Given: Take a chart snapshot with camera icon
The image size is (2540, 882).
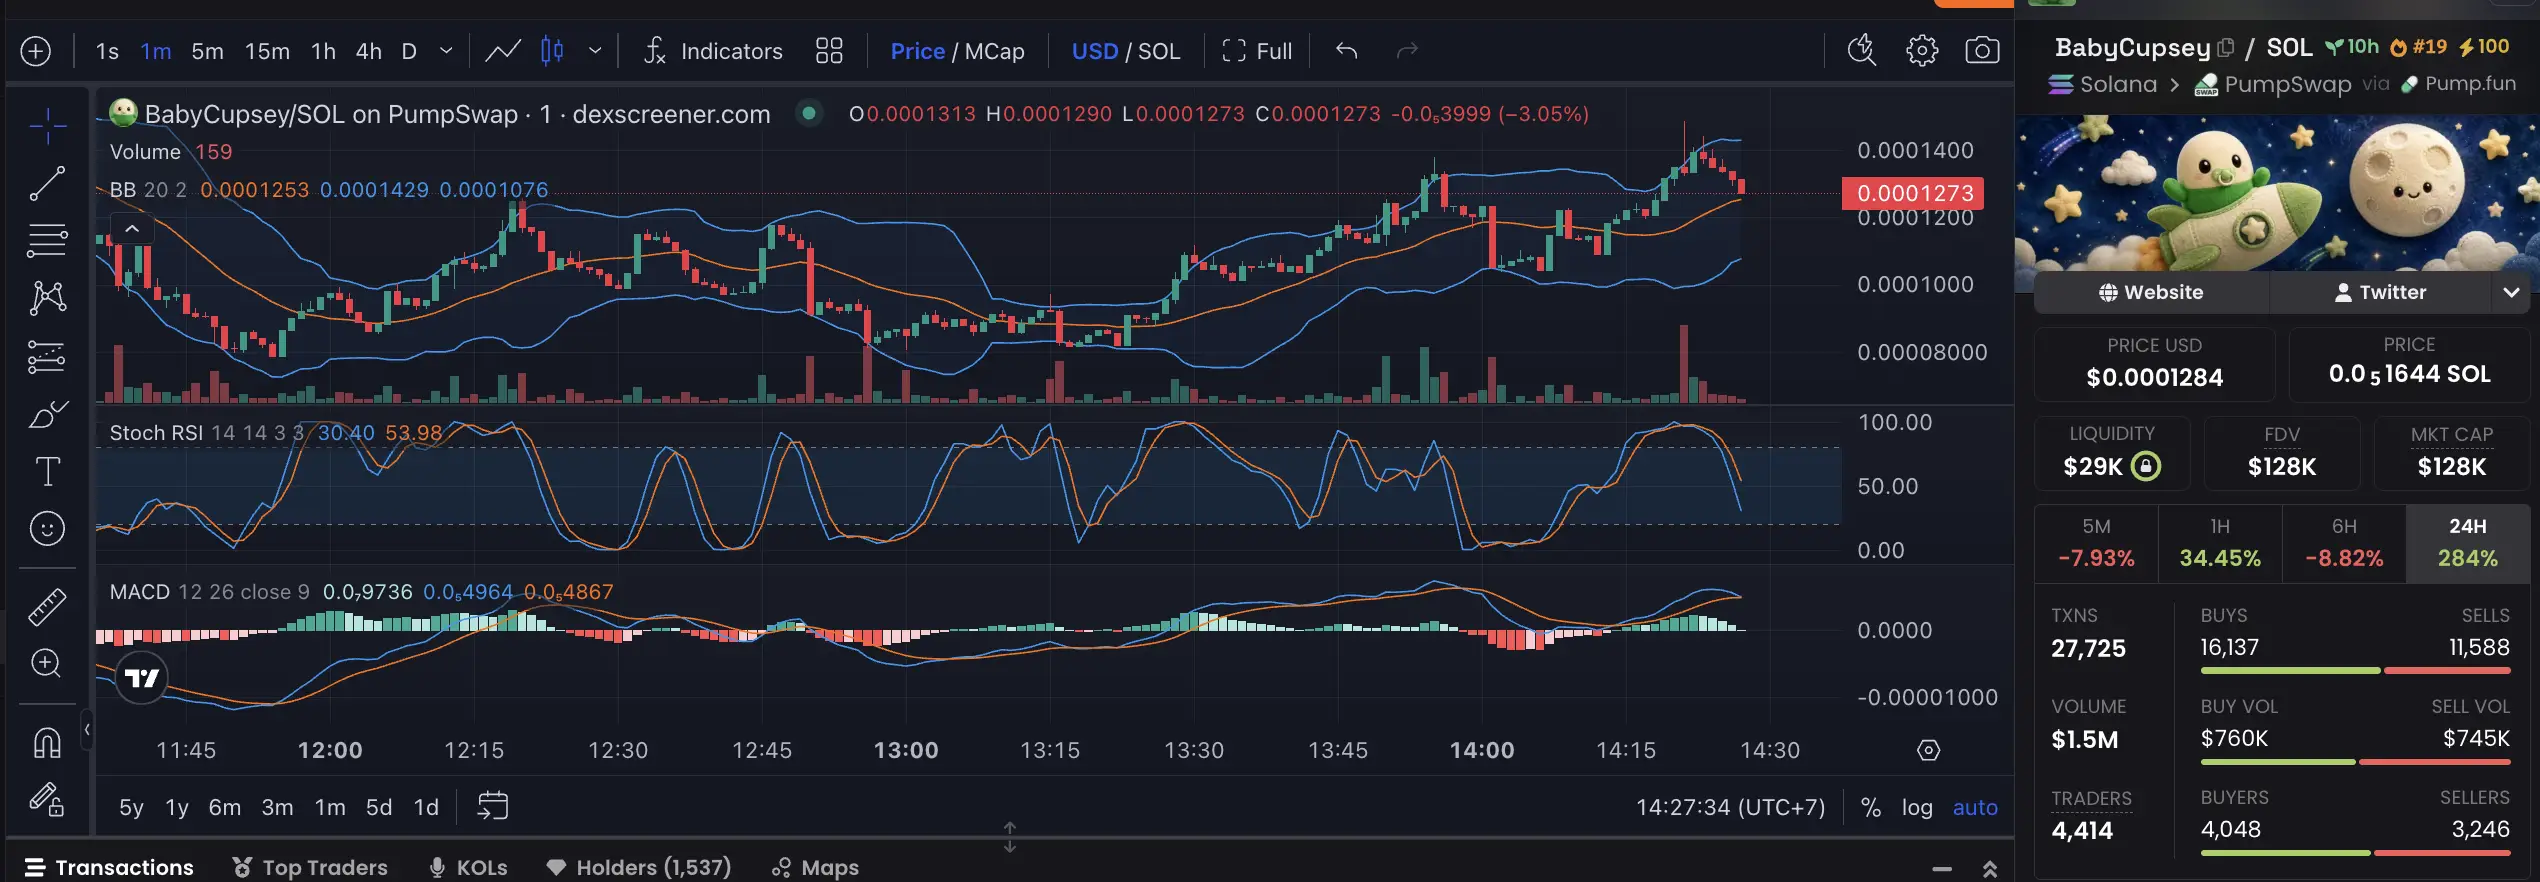Looking at the screenshot, I should click(x=1981, y=50).
